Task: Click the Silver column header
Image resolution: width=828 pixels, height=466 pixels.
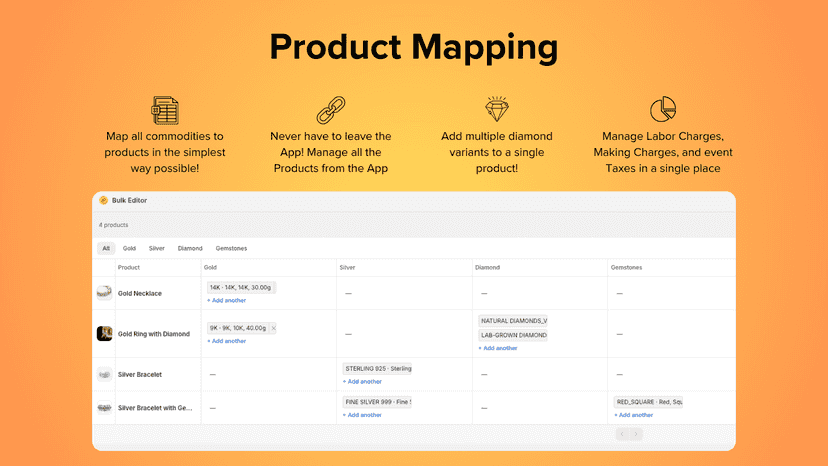Action: tap(347, 267)
